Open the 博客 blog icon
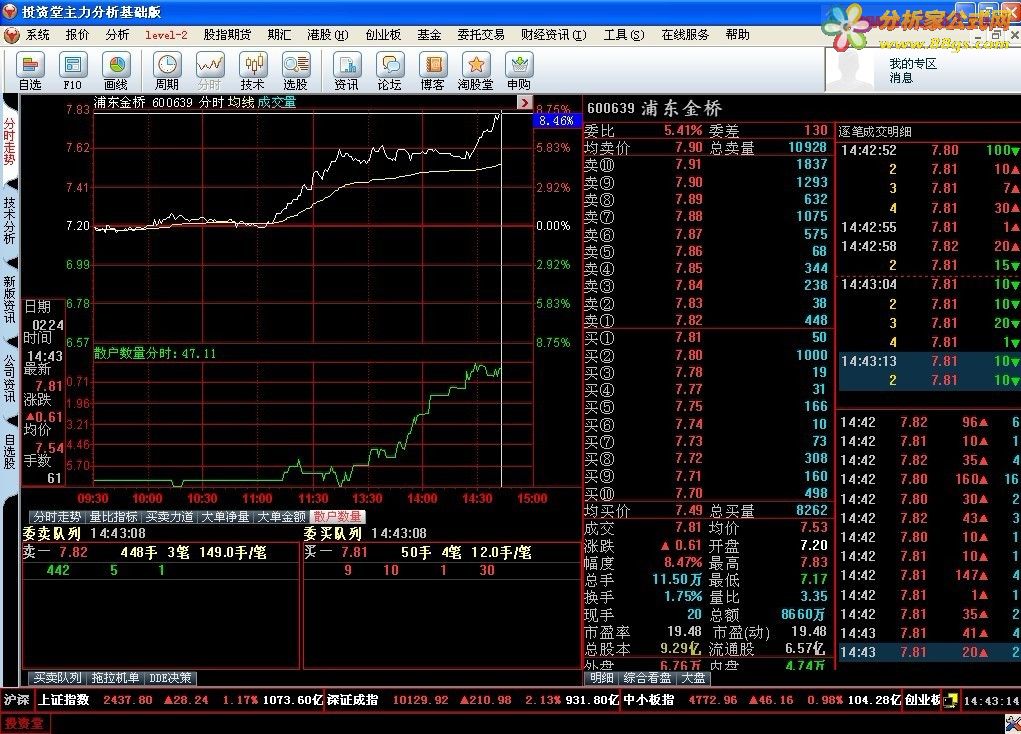Screen dimensions: 1021x734 (x=432, y=72)
